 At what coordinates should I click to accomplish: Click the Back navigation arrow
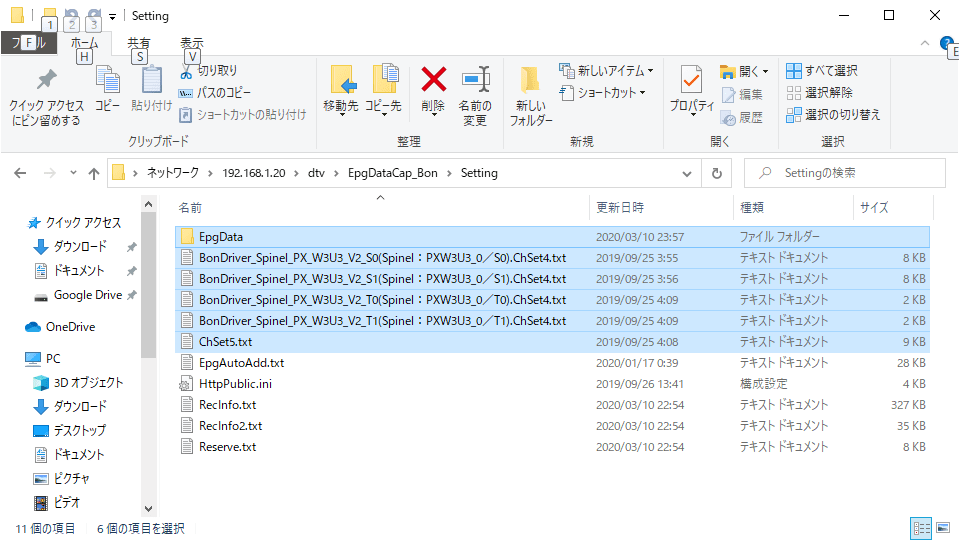pos(20,174)
